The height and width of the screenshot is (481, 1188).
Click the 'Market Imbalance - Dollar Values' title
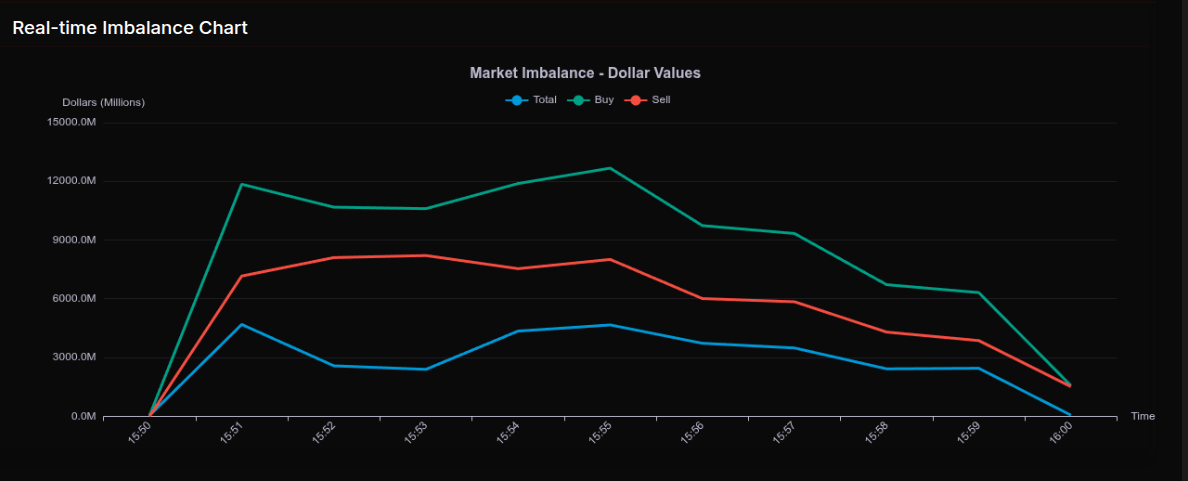(585, 73)
